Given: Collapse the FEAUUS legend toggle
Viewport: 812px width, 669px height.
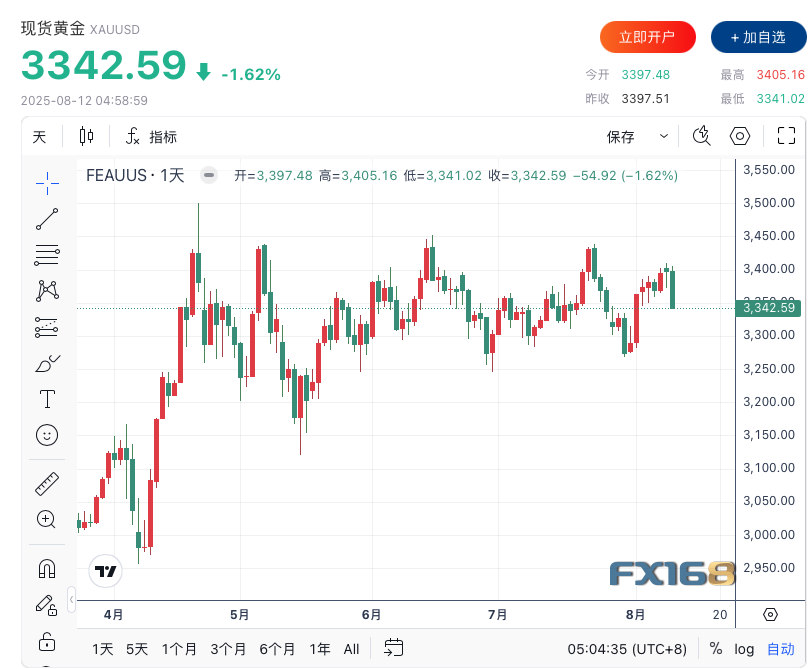Looking at the screenshot, I should (x=209, y=176).
